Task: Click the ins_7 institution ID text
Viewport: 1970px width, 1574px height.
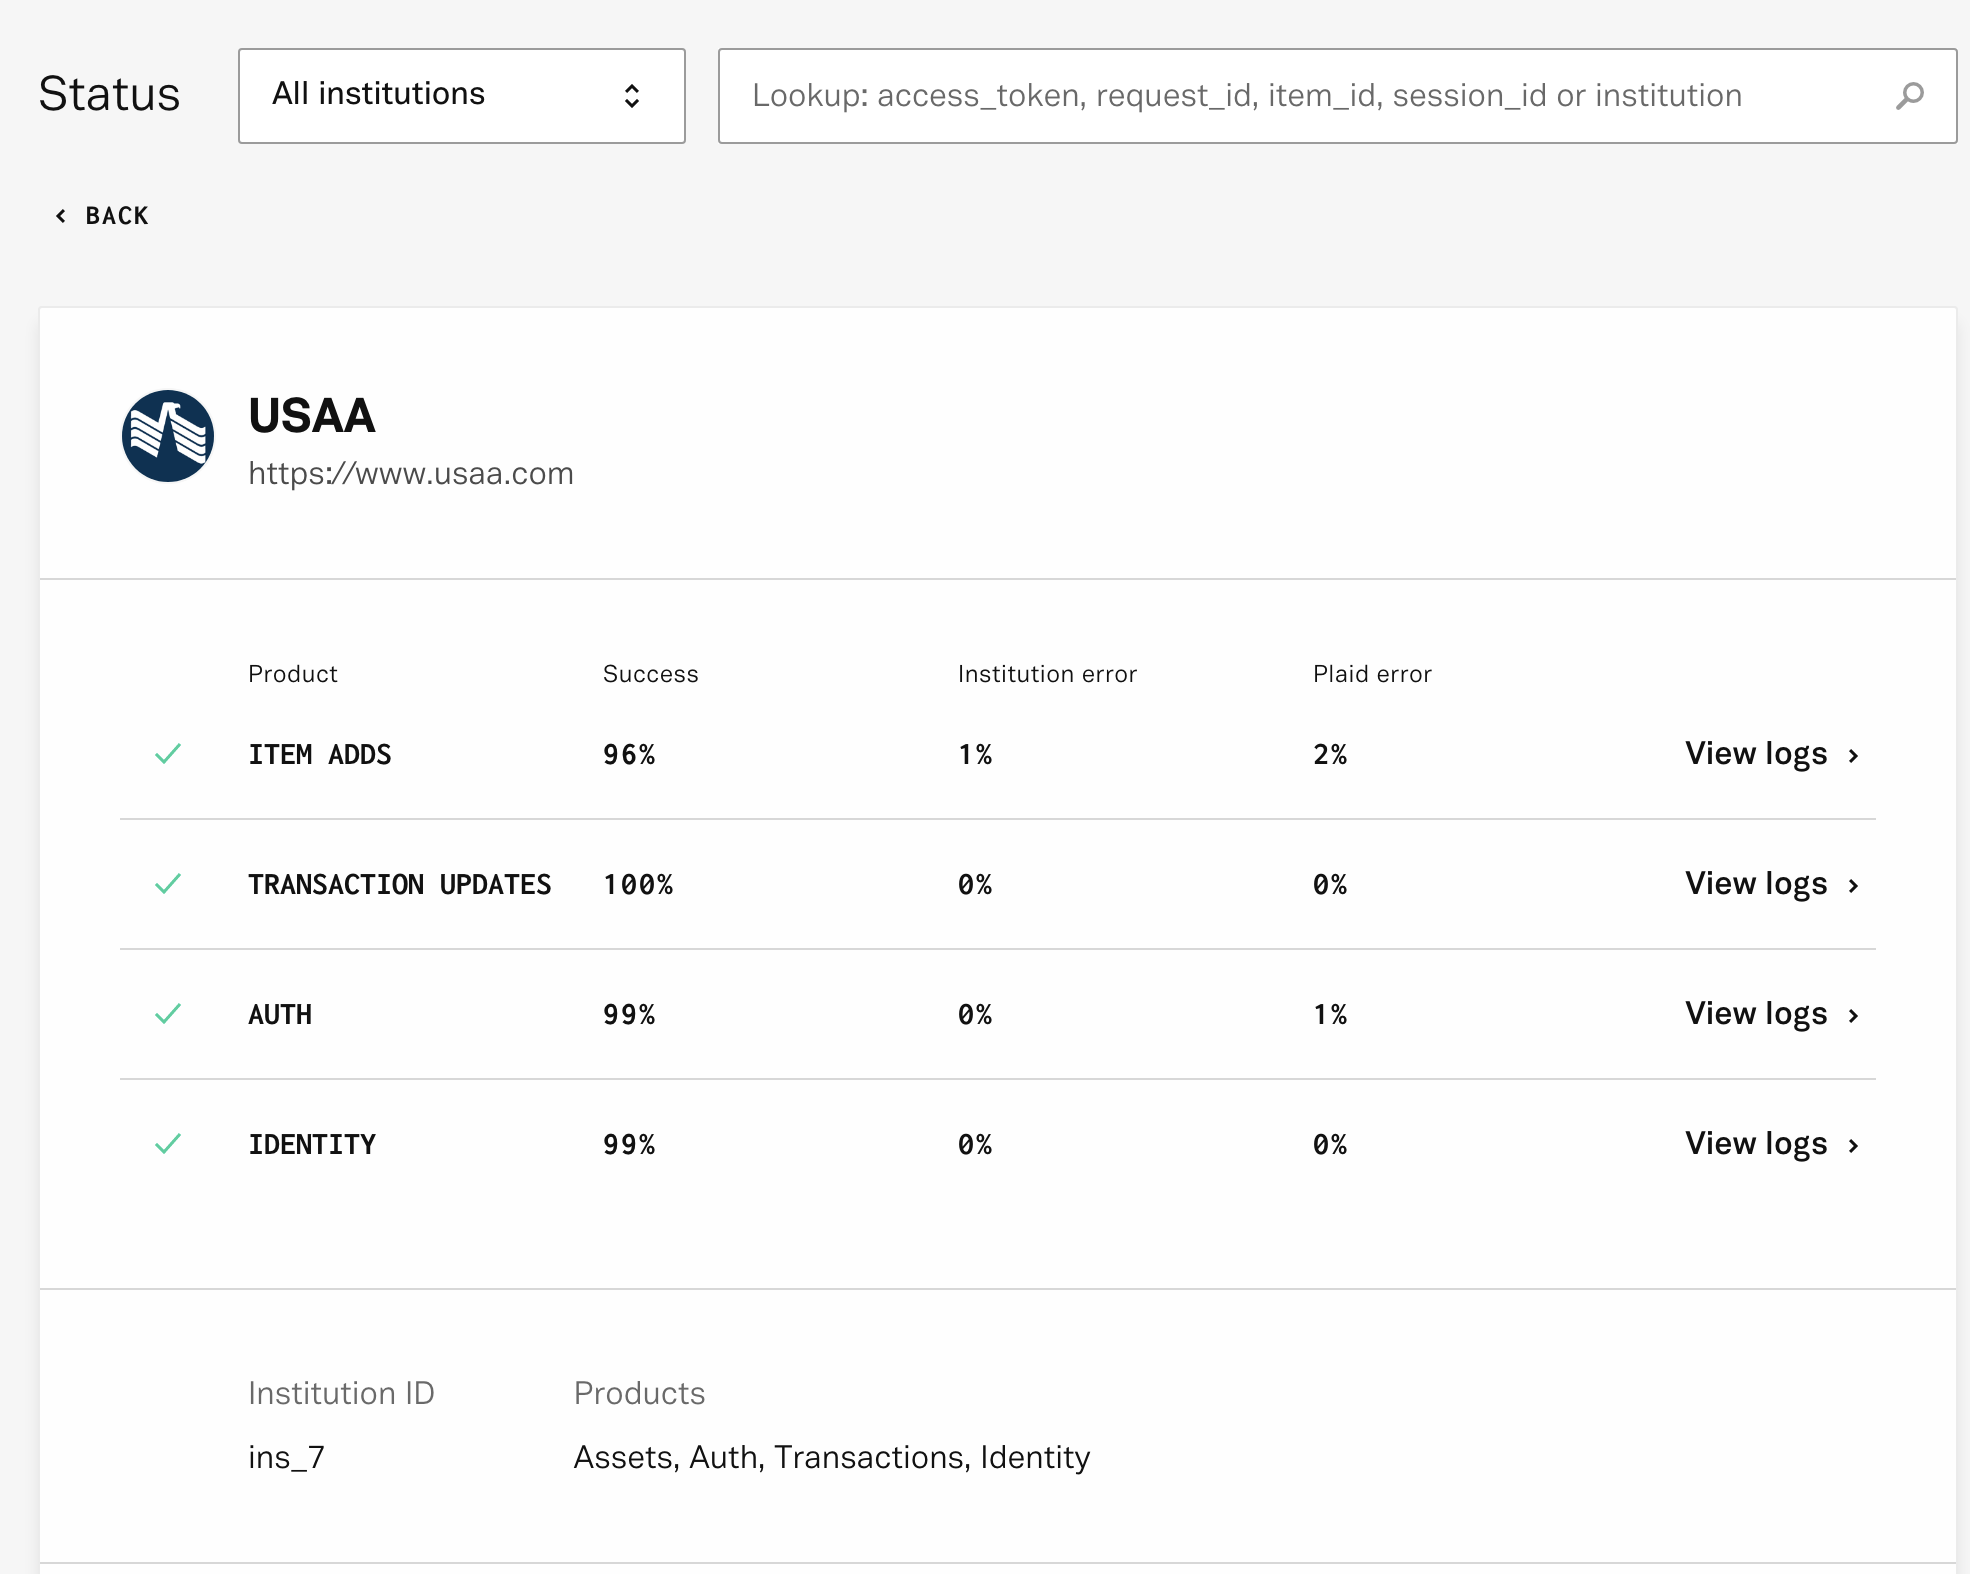Action: coord(286,1457)
